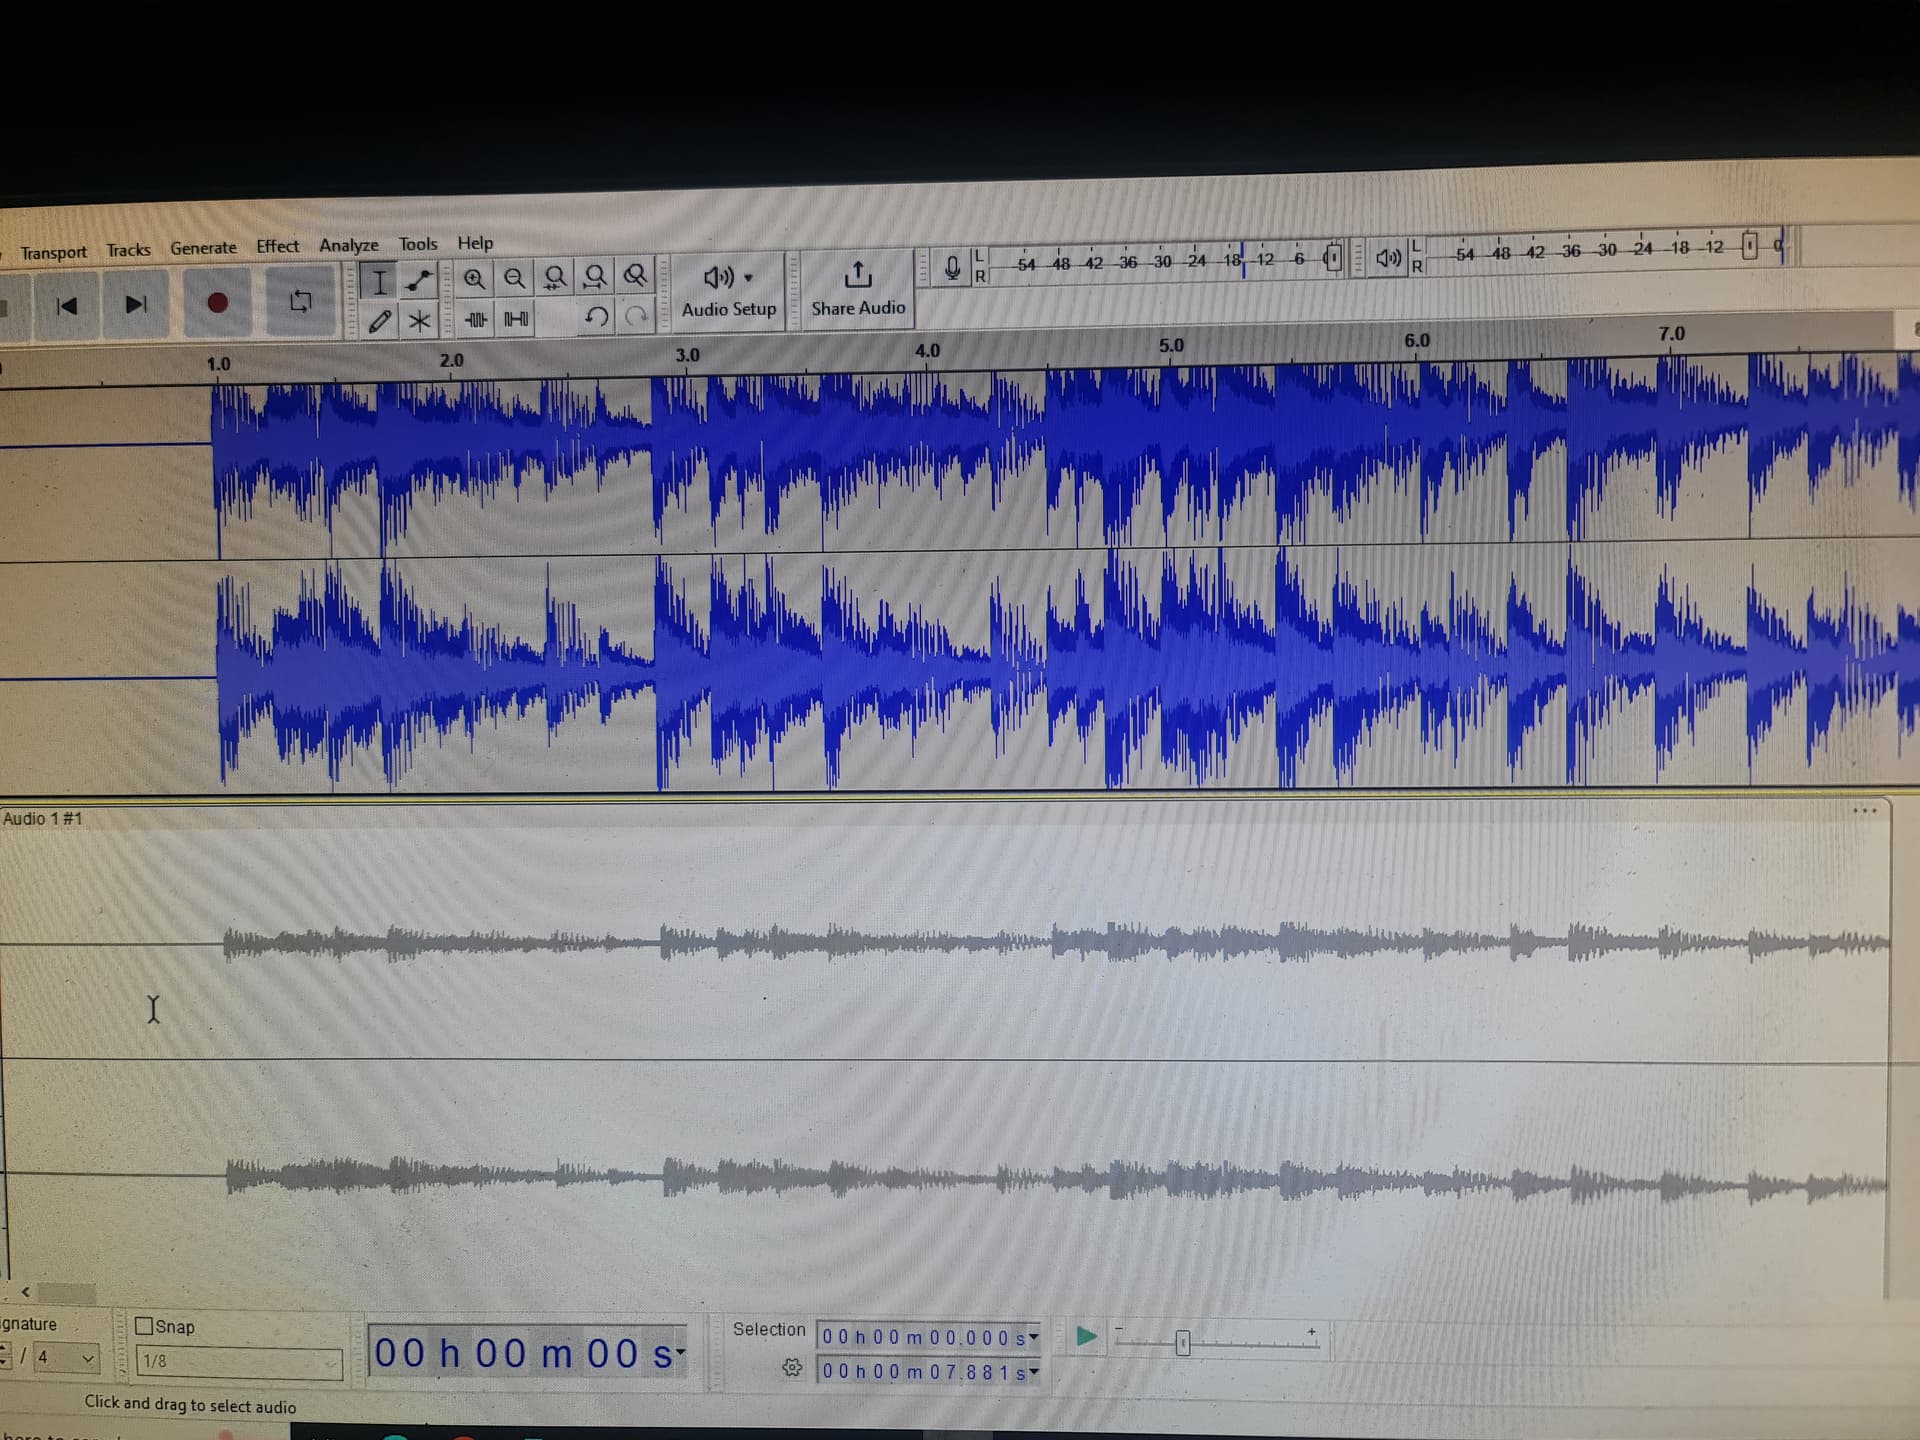Click the Share Audio button
Viewport: 1920px width, 1440px height.
(858, 290)
